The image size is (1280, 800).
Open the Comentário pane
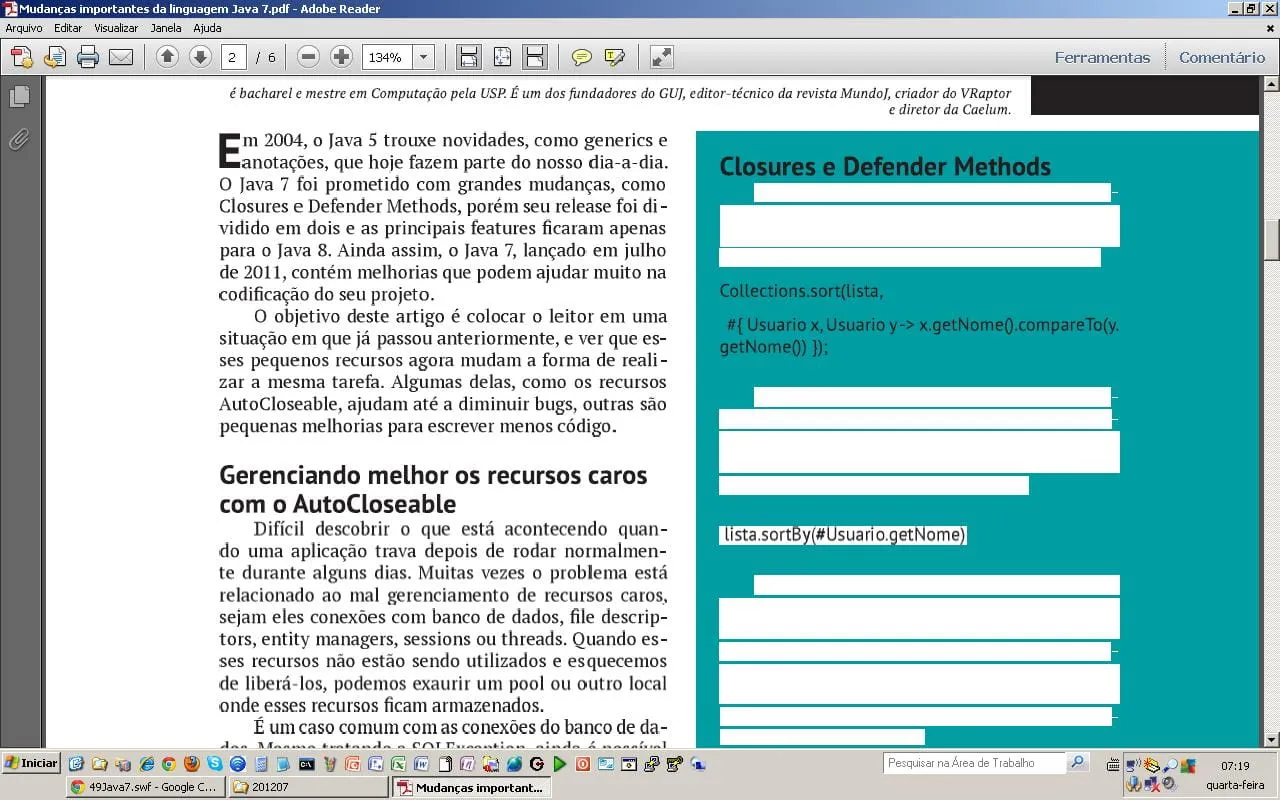(x=1222, y=58)
